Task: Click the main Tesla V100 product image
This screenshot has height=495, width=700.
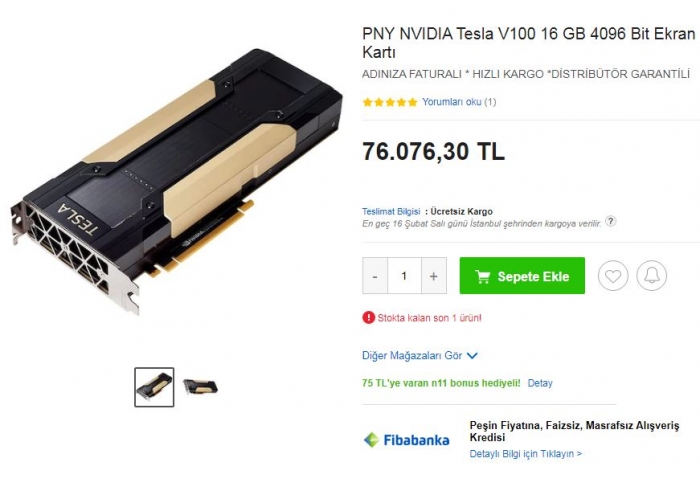Action: click(176, 181)
